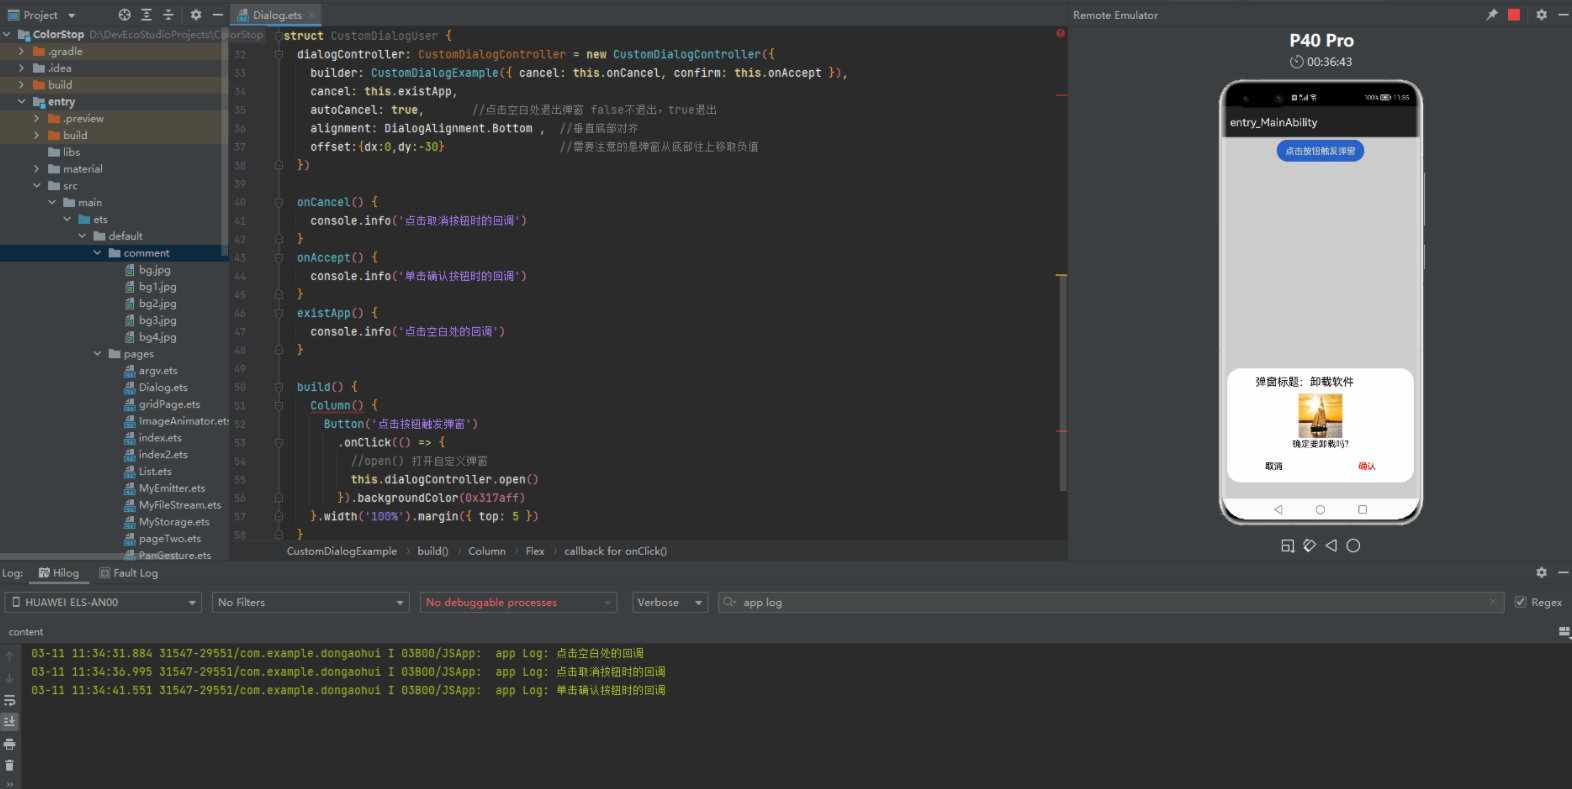This screenshot has width=1572, height=789.
Task: Clear the log search field with X
Action: pos(1493,602)
